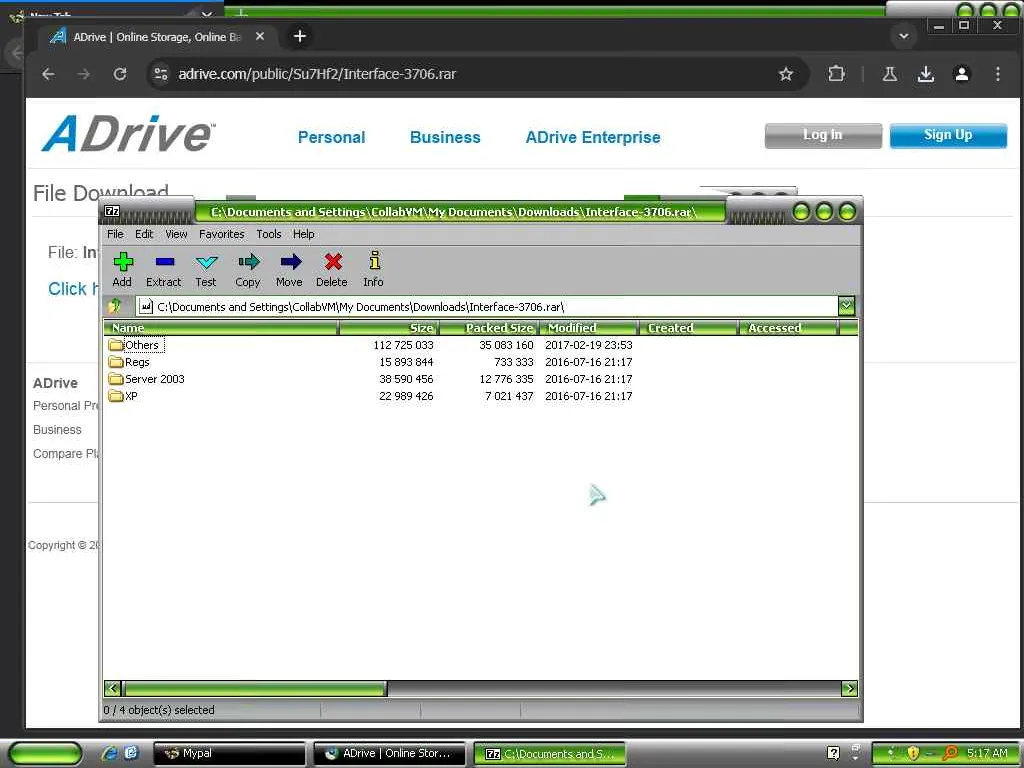This screenshot has width=1024, height=768.
Task: Click the scroll right arrow in 7-Zip
Action: click(850, 688)
